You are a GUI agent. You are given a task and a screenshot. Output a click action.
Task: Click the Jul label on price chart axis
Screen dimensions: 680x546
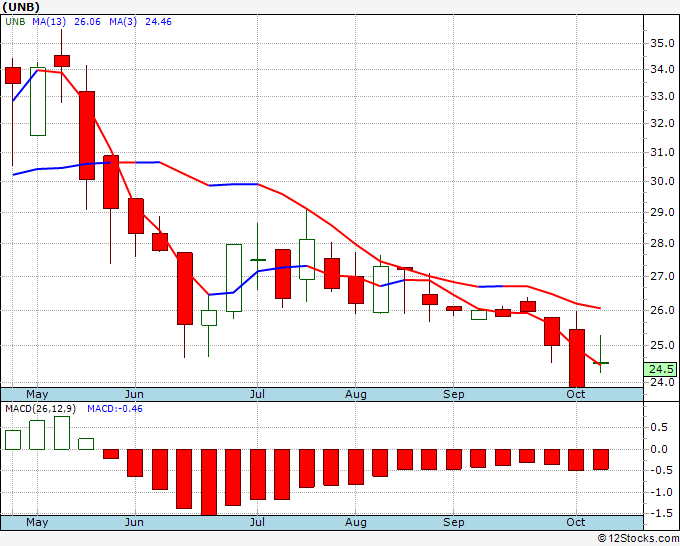[257, 394]
